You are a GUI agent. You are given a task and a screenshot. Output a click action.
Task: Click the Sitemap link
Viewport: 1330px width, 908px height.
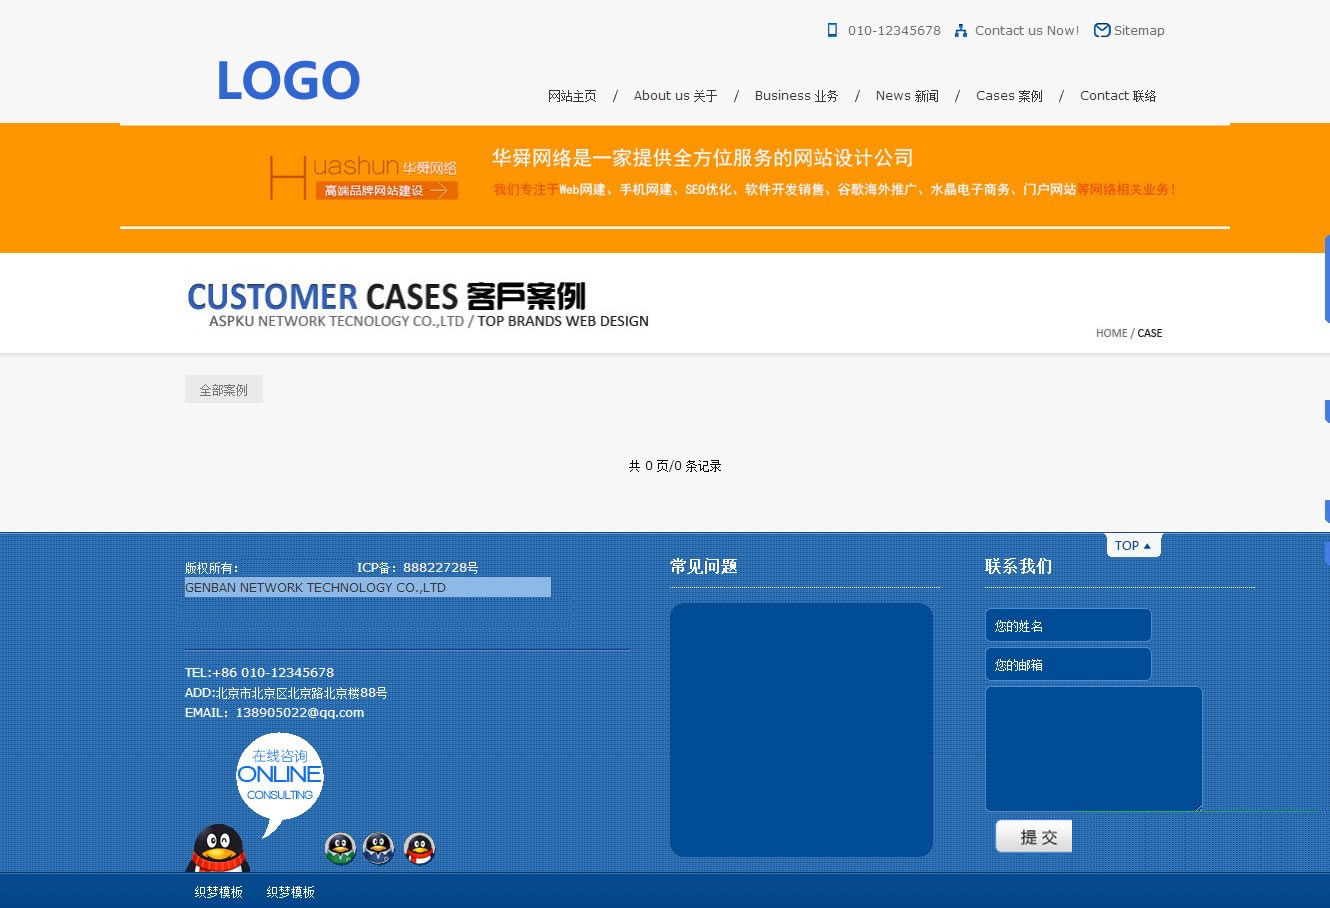pos(1139,31)
